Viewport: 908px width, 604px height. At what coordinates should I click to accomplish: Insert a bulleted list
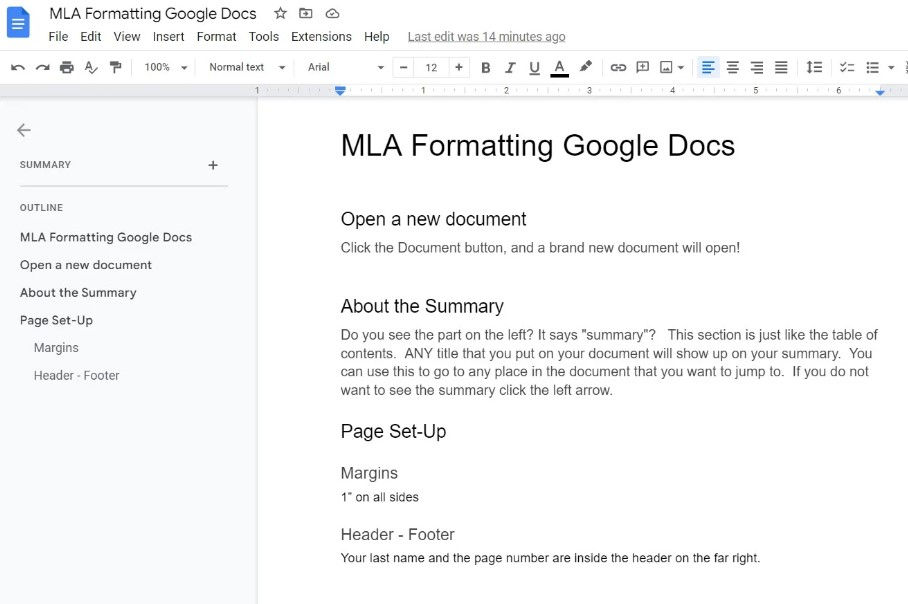(873, 68)
